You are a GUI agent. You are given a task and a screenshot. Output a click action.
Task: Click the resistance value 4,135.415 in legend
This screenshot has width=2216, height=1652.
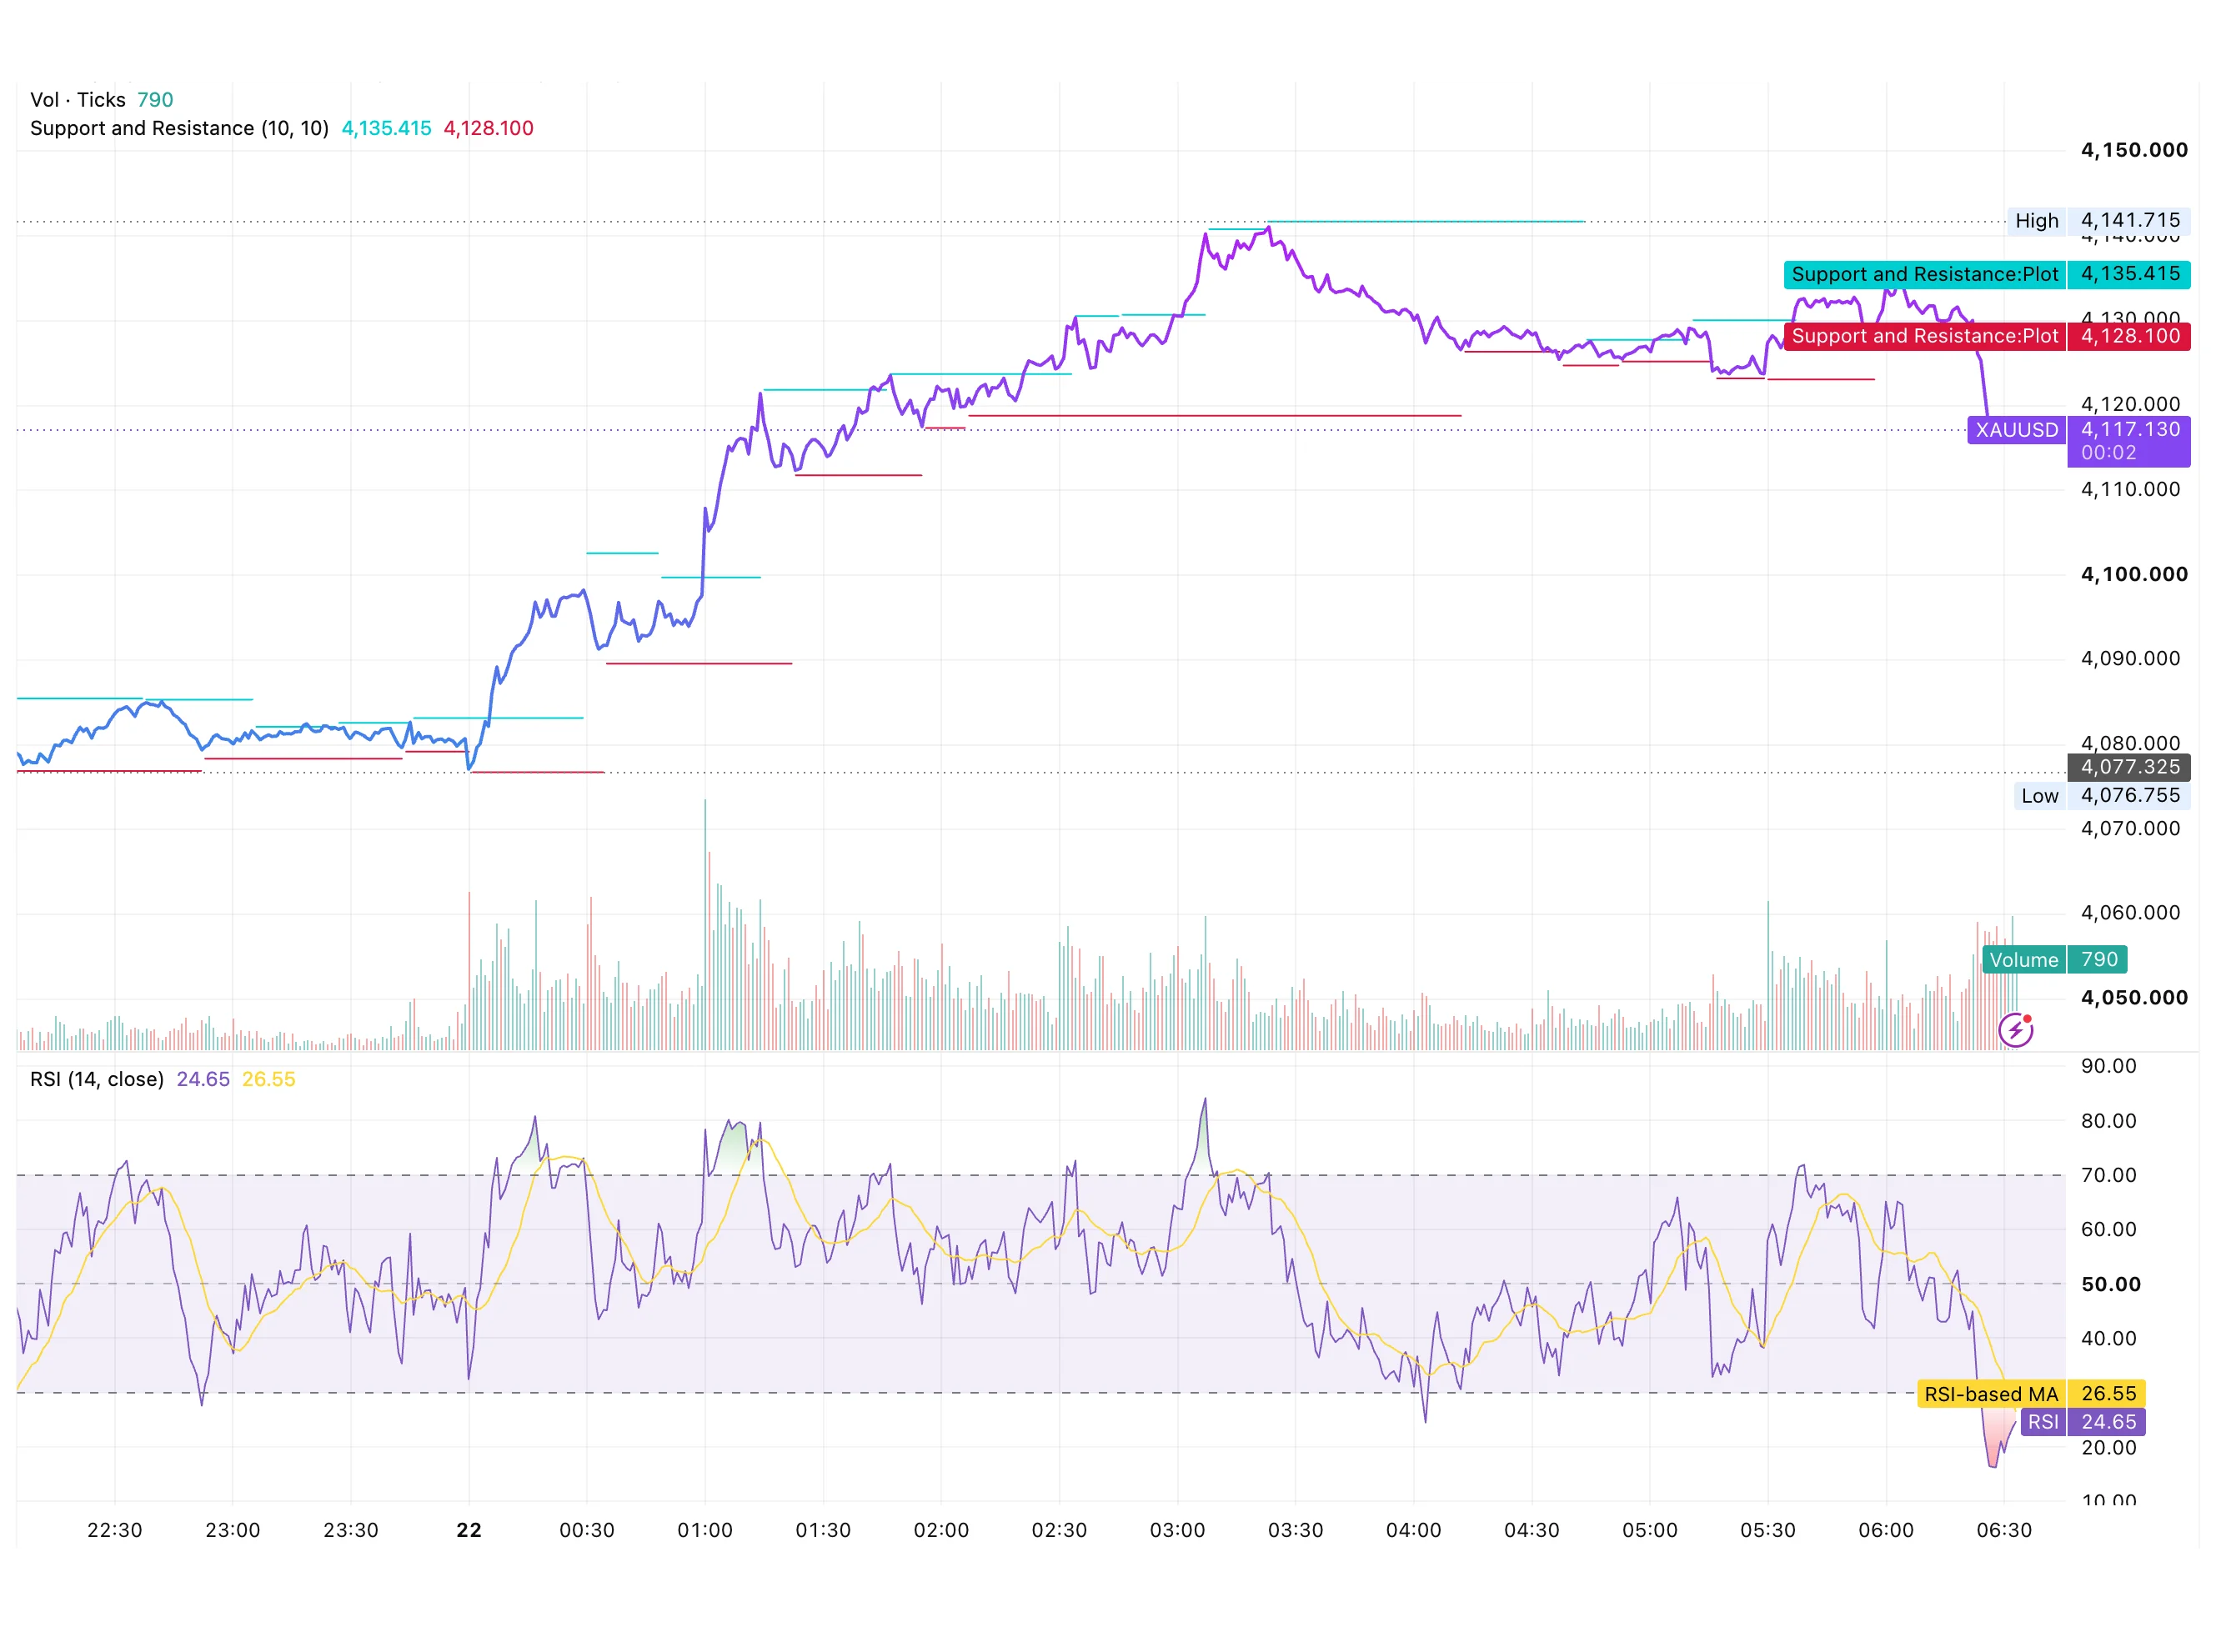click(386, 128)
